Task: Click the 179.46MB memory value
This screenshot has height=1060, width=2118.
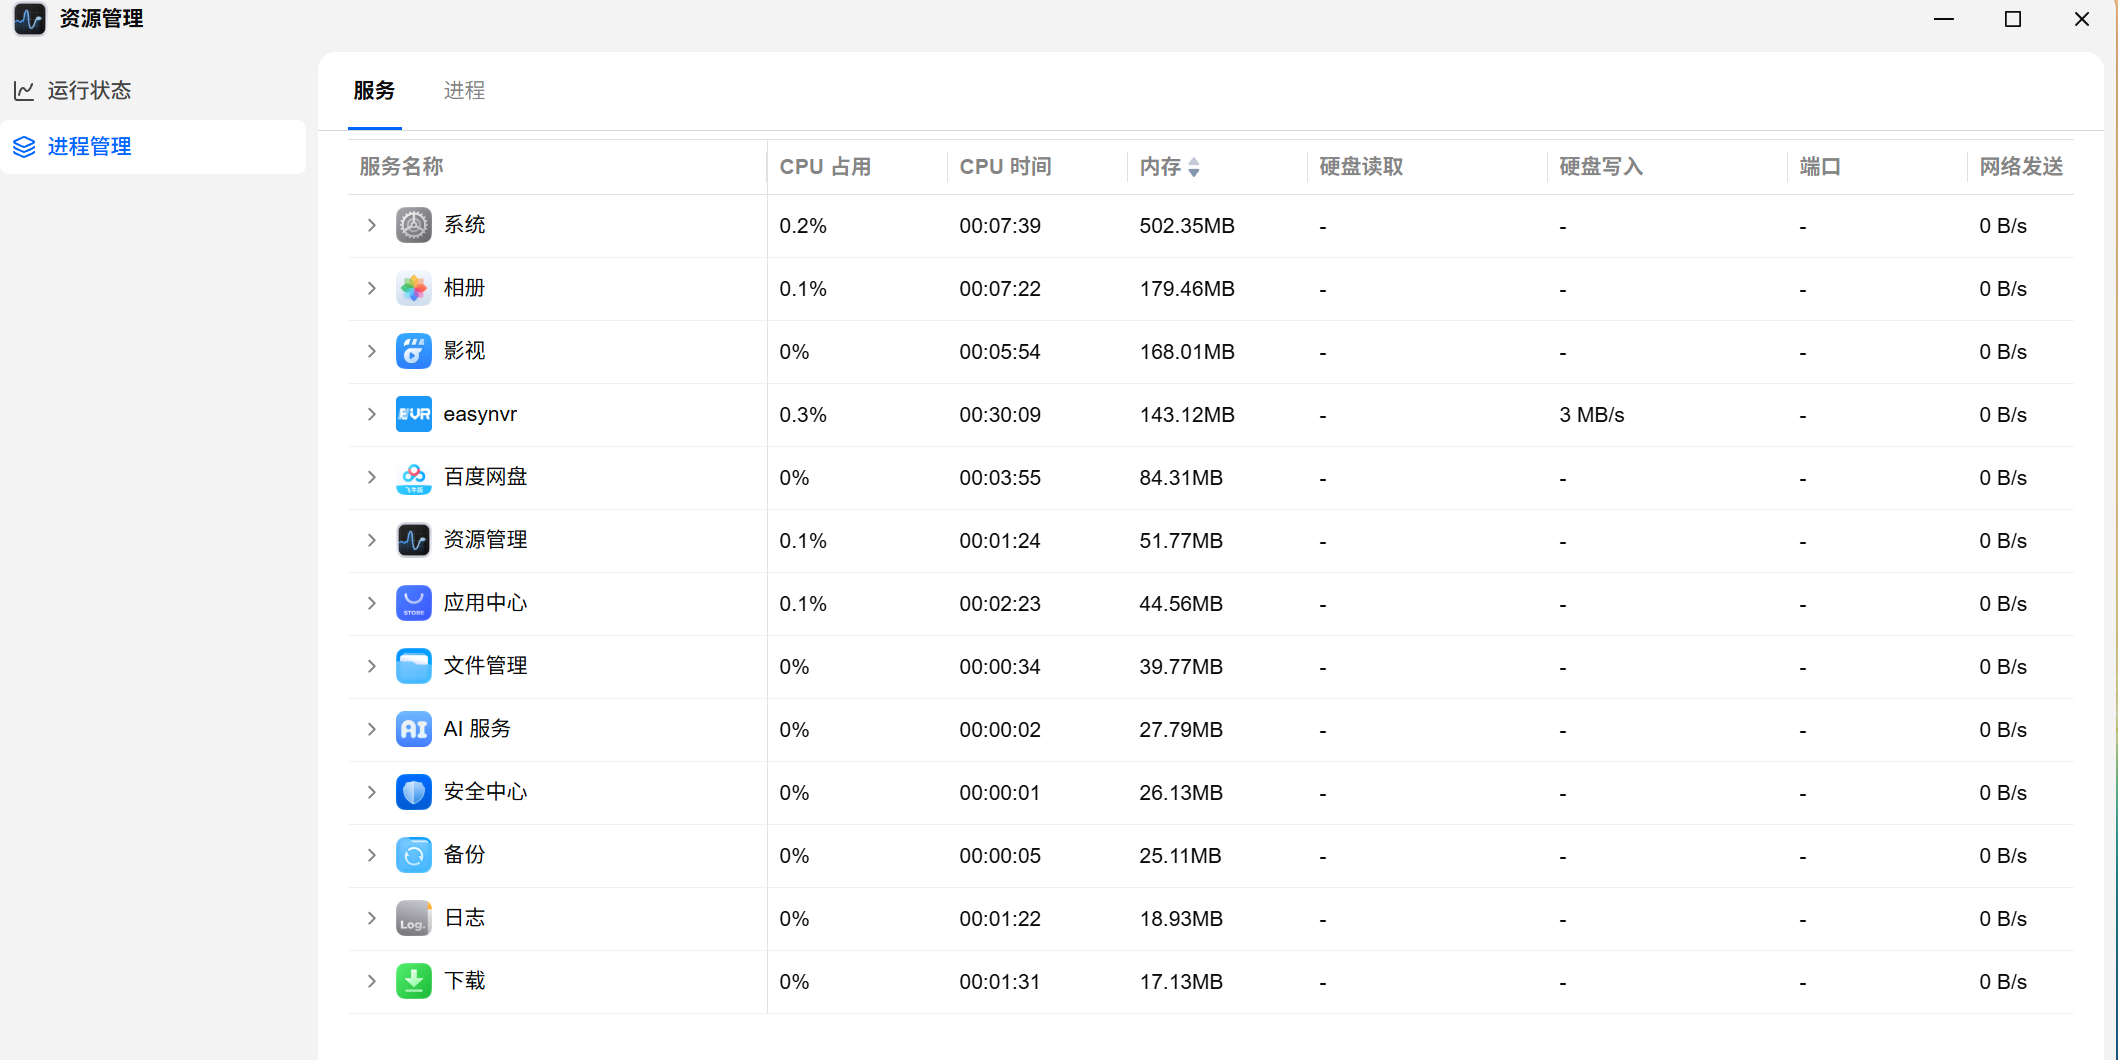Action: 1187,289
